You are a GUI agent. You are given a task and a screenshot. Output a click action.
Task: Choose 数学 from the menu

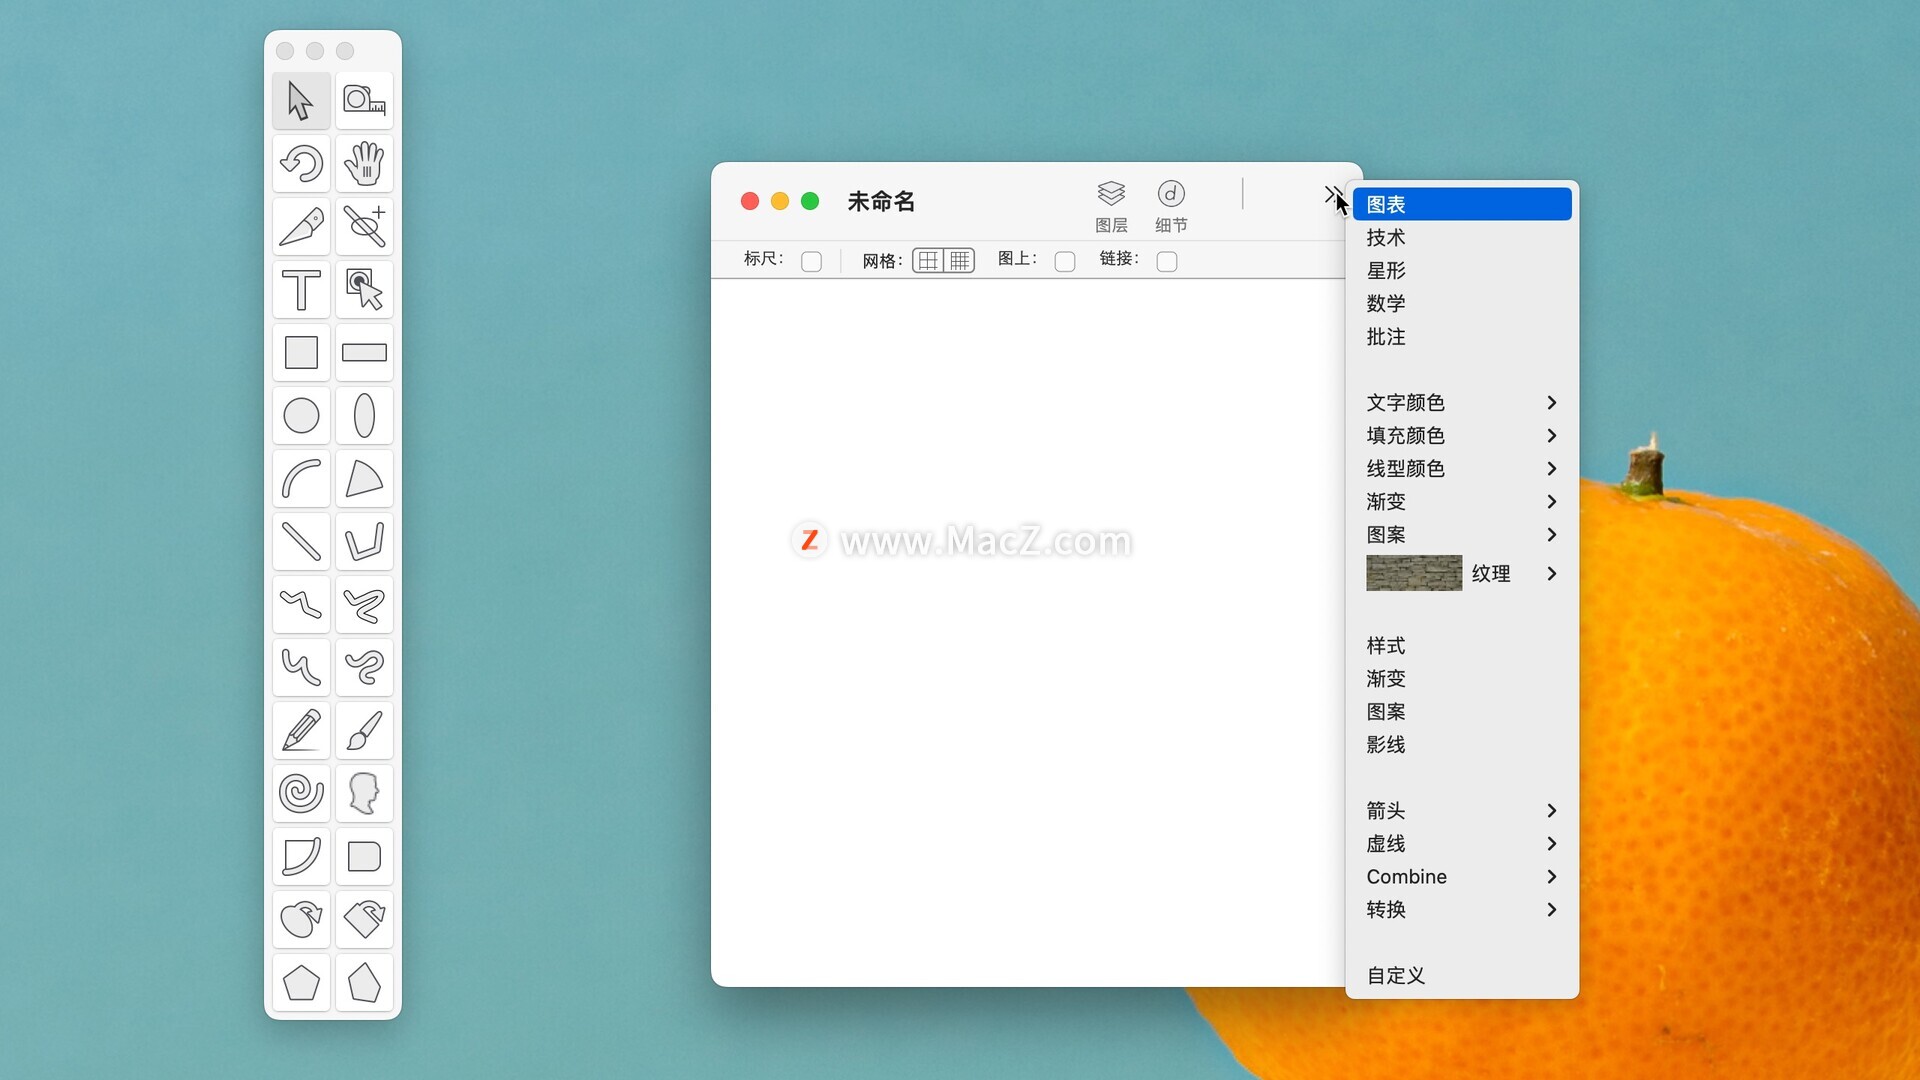(x=1462, y=303)
